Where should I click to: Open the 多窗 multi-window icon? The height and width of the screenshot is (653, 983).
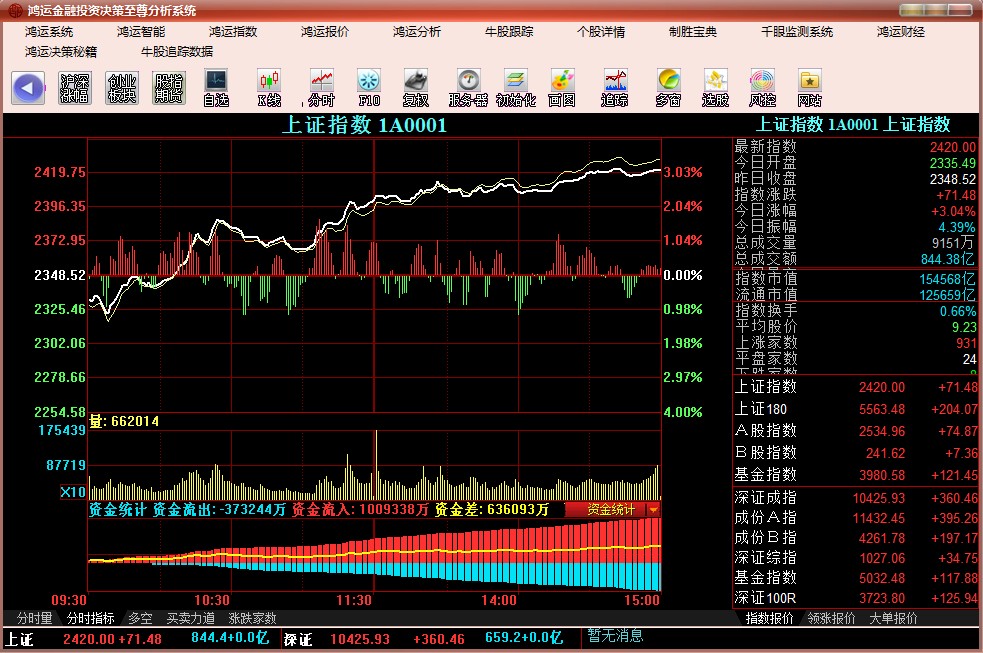tap(668, 88)
